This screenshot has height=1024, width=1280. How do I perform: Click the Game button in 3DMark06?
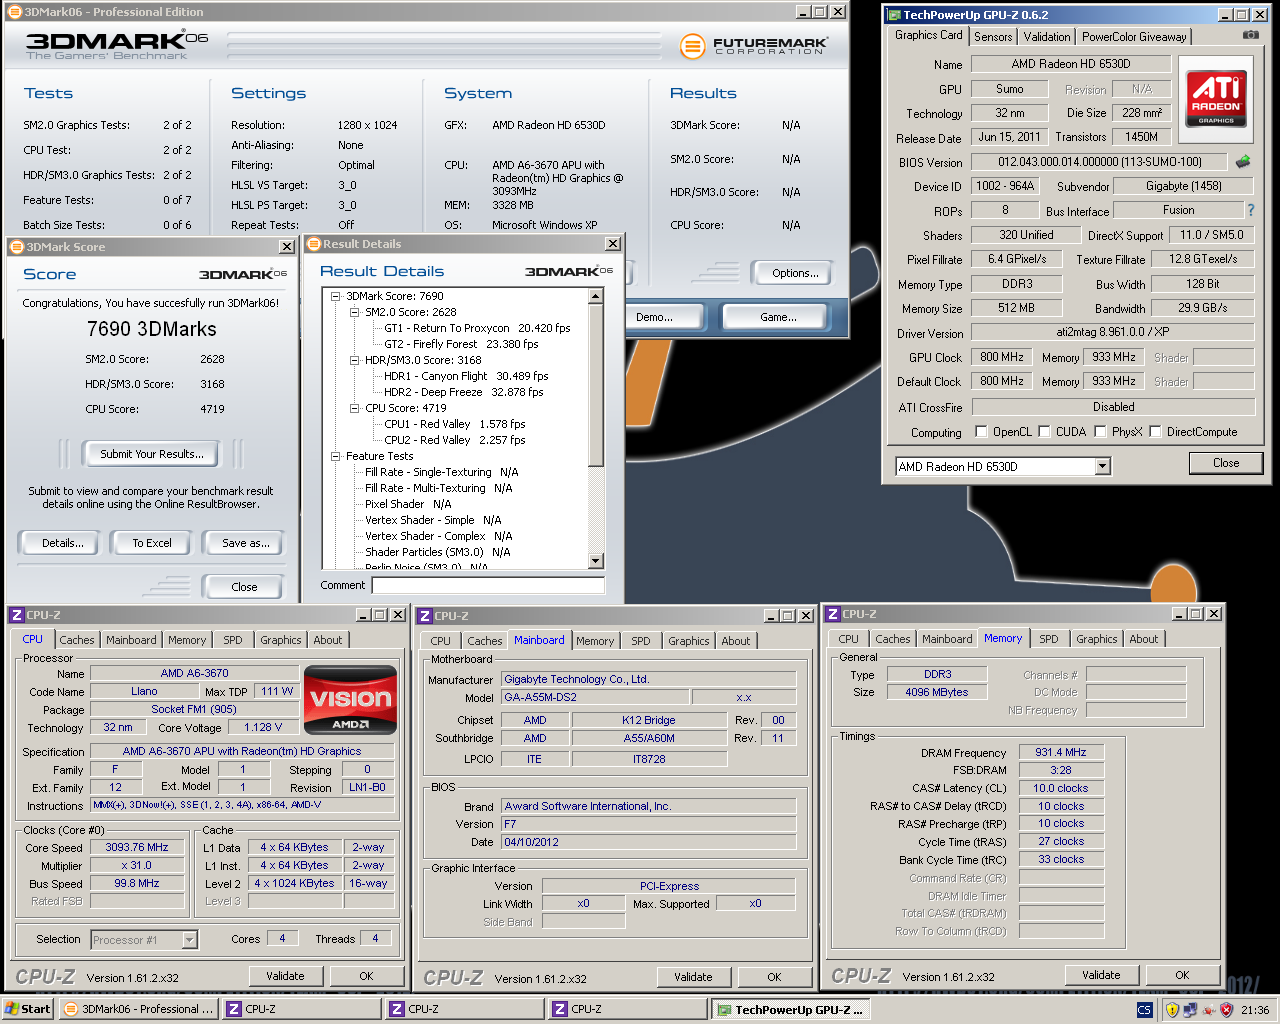[x=778, y=317]
